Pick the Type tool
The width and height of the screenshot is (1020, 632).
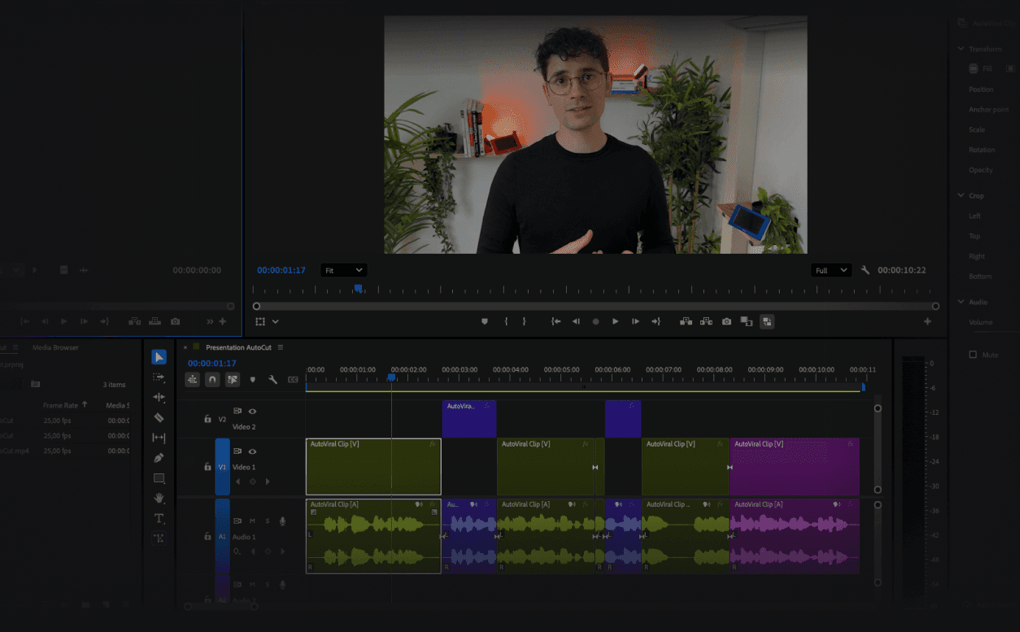[159, 518]
